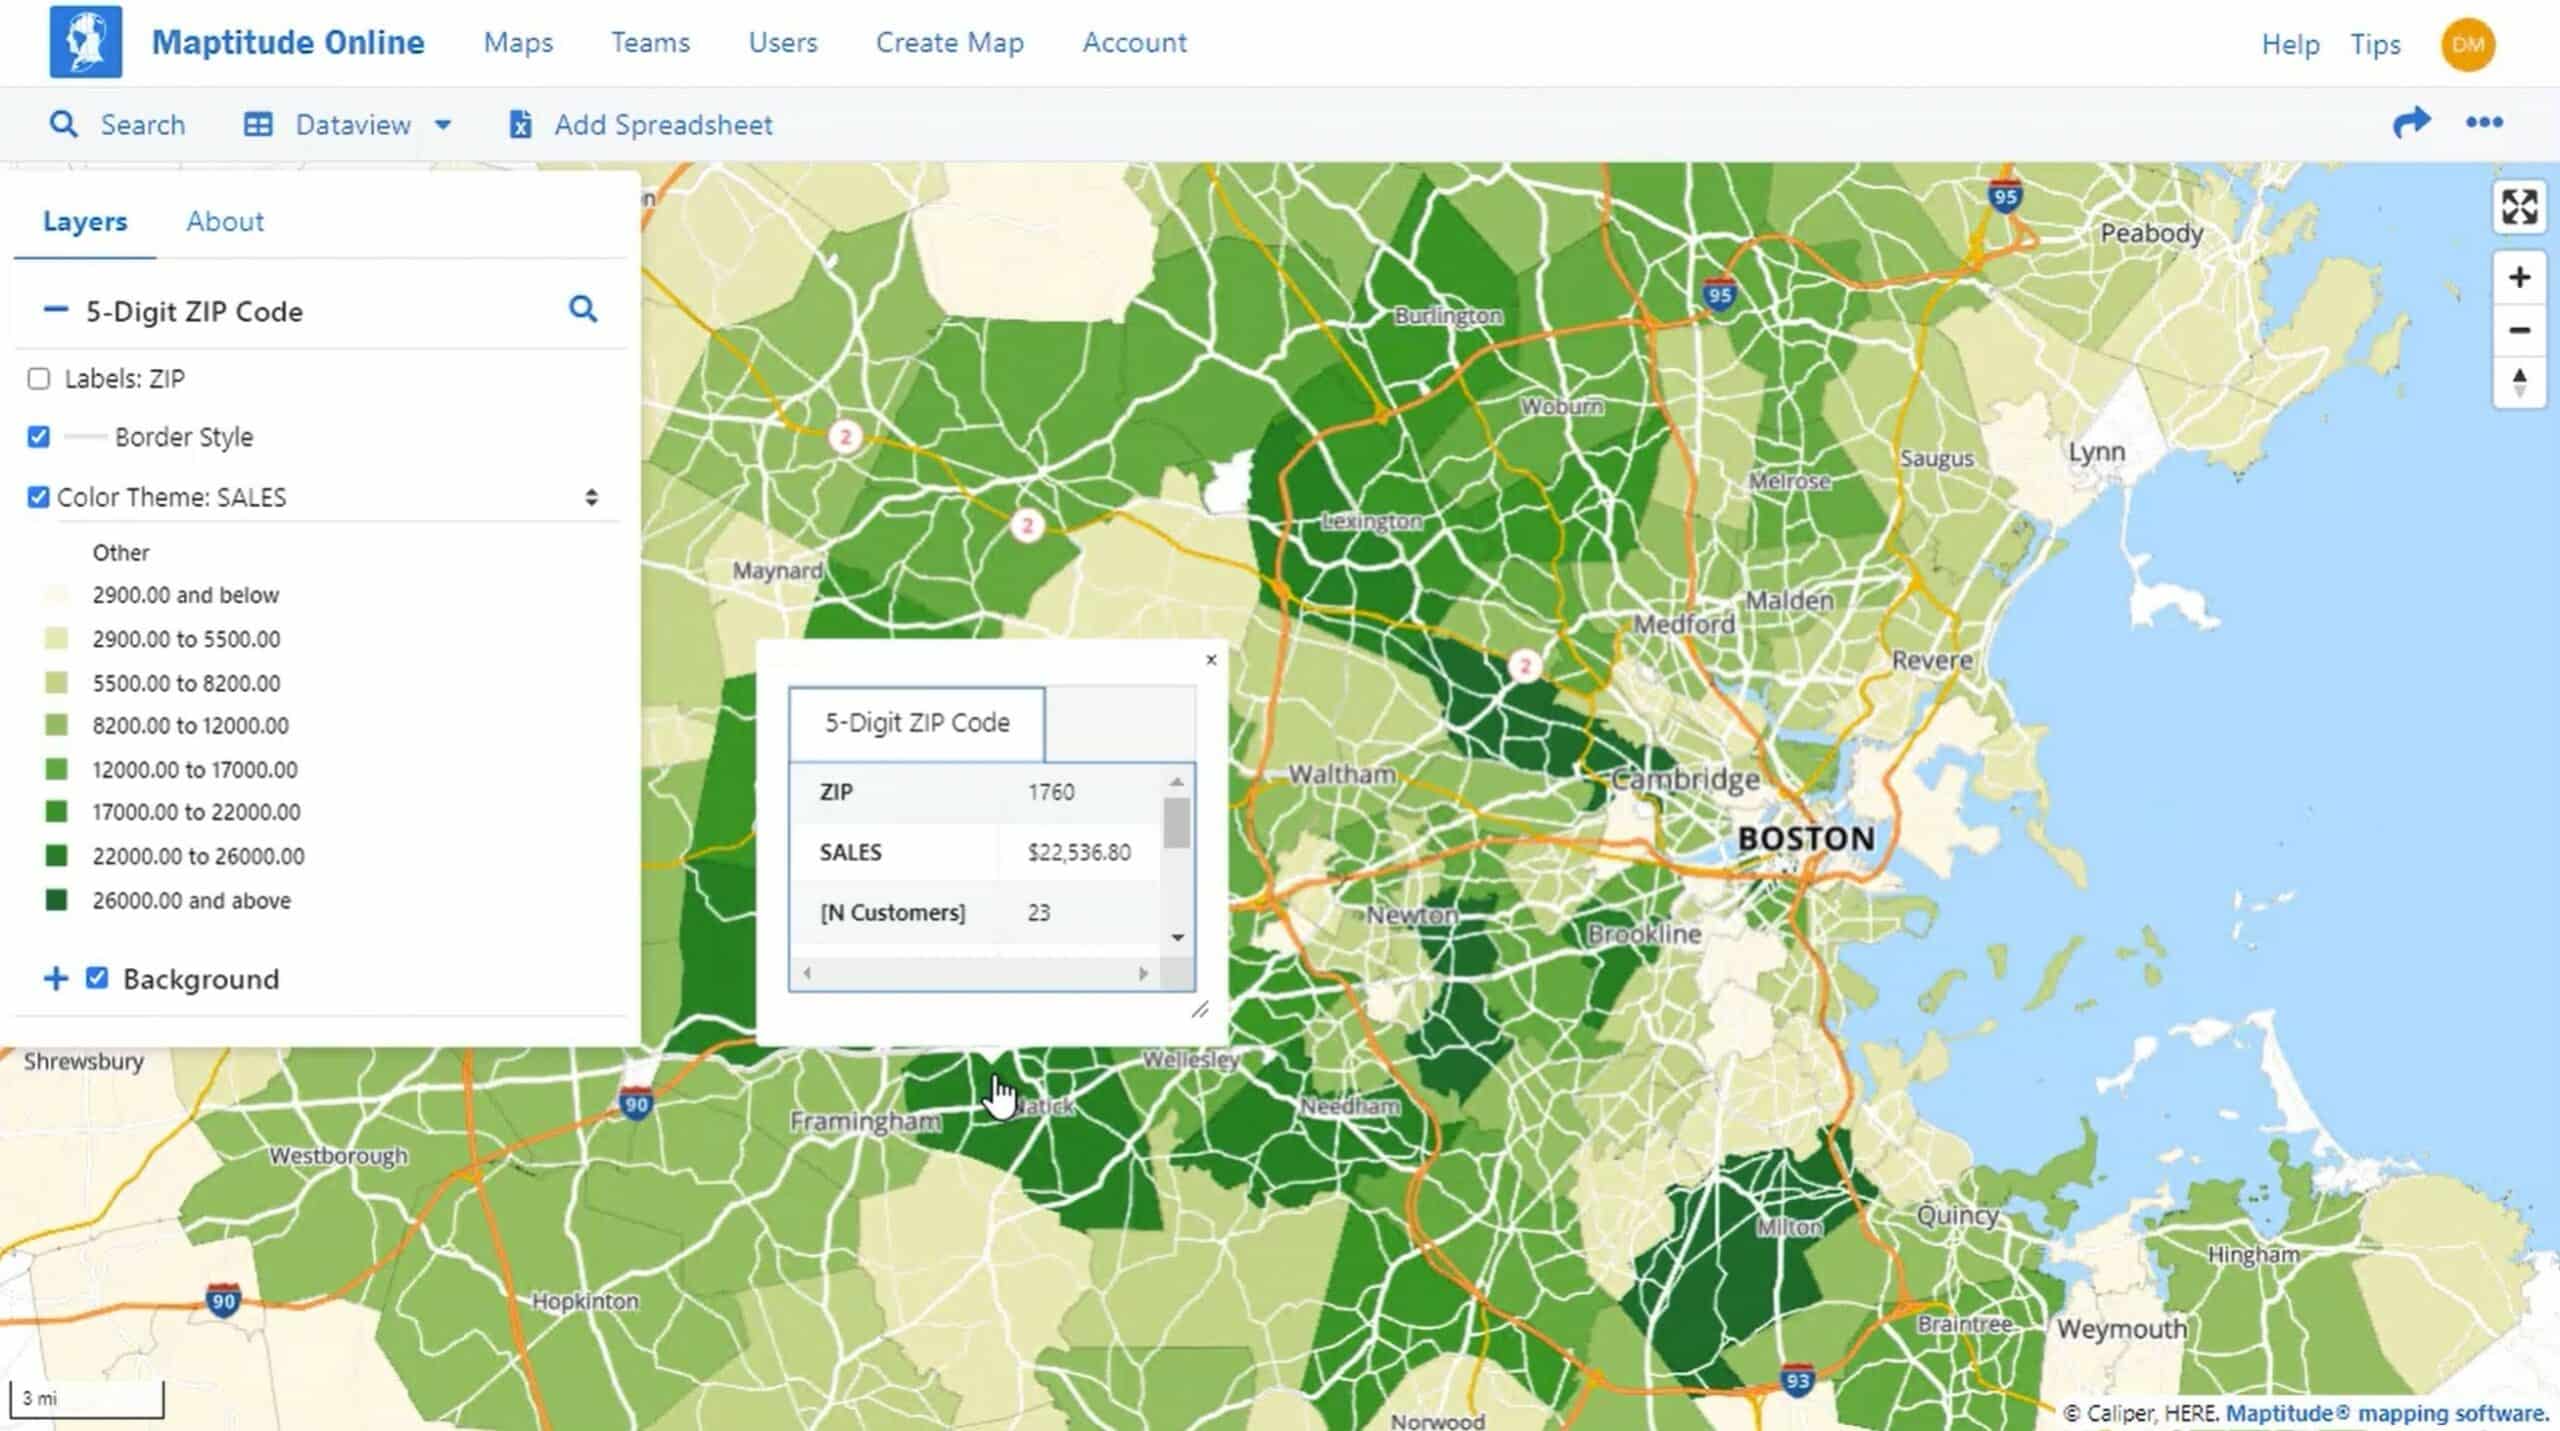Viewport: 2560px width, 1431px height.
Task: Switch to the About tab
Action: coord(224,220)
